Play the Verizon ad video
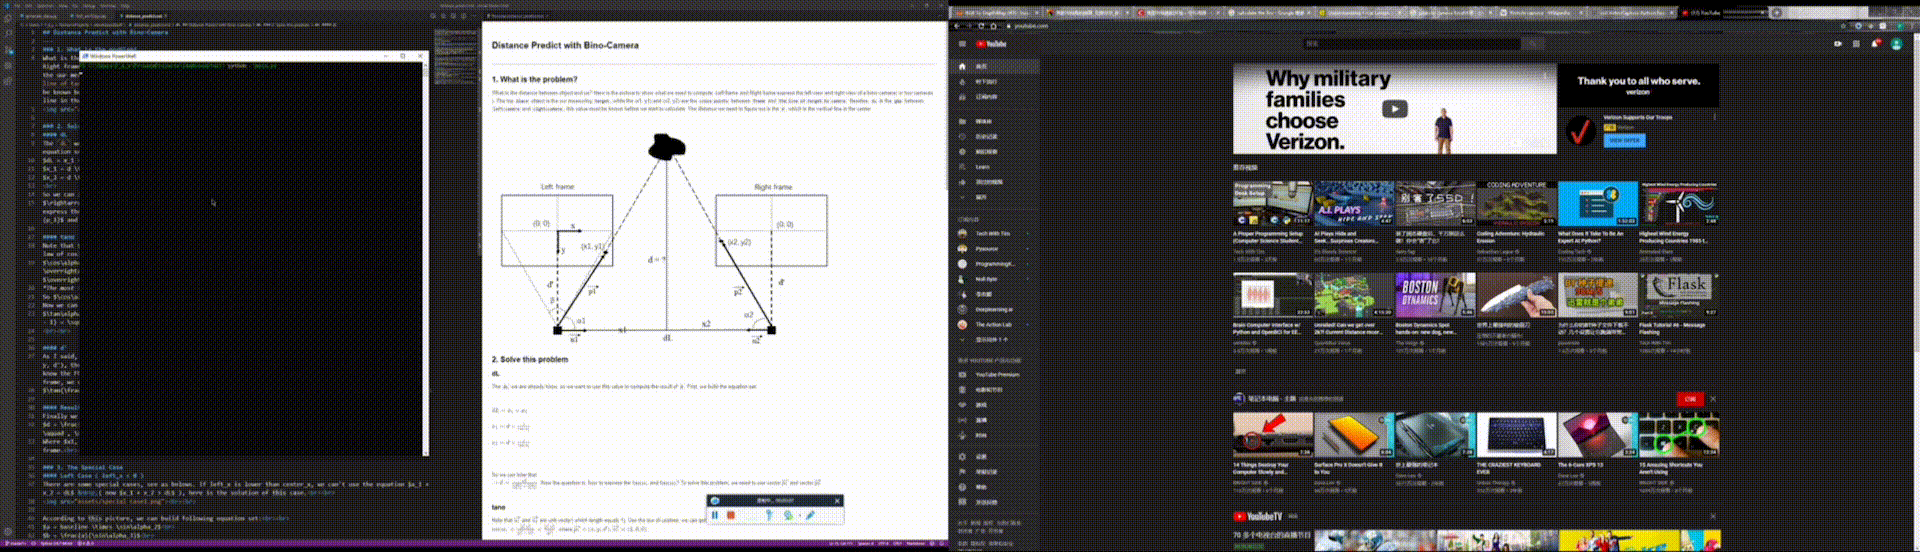 click(x=1395, y=109)
